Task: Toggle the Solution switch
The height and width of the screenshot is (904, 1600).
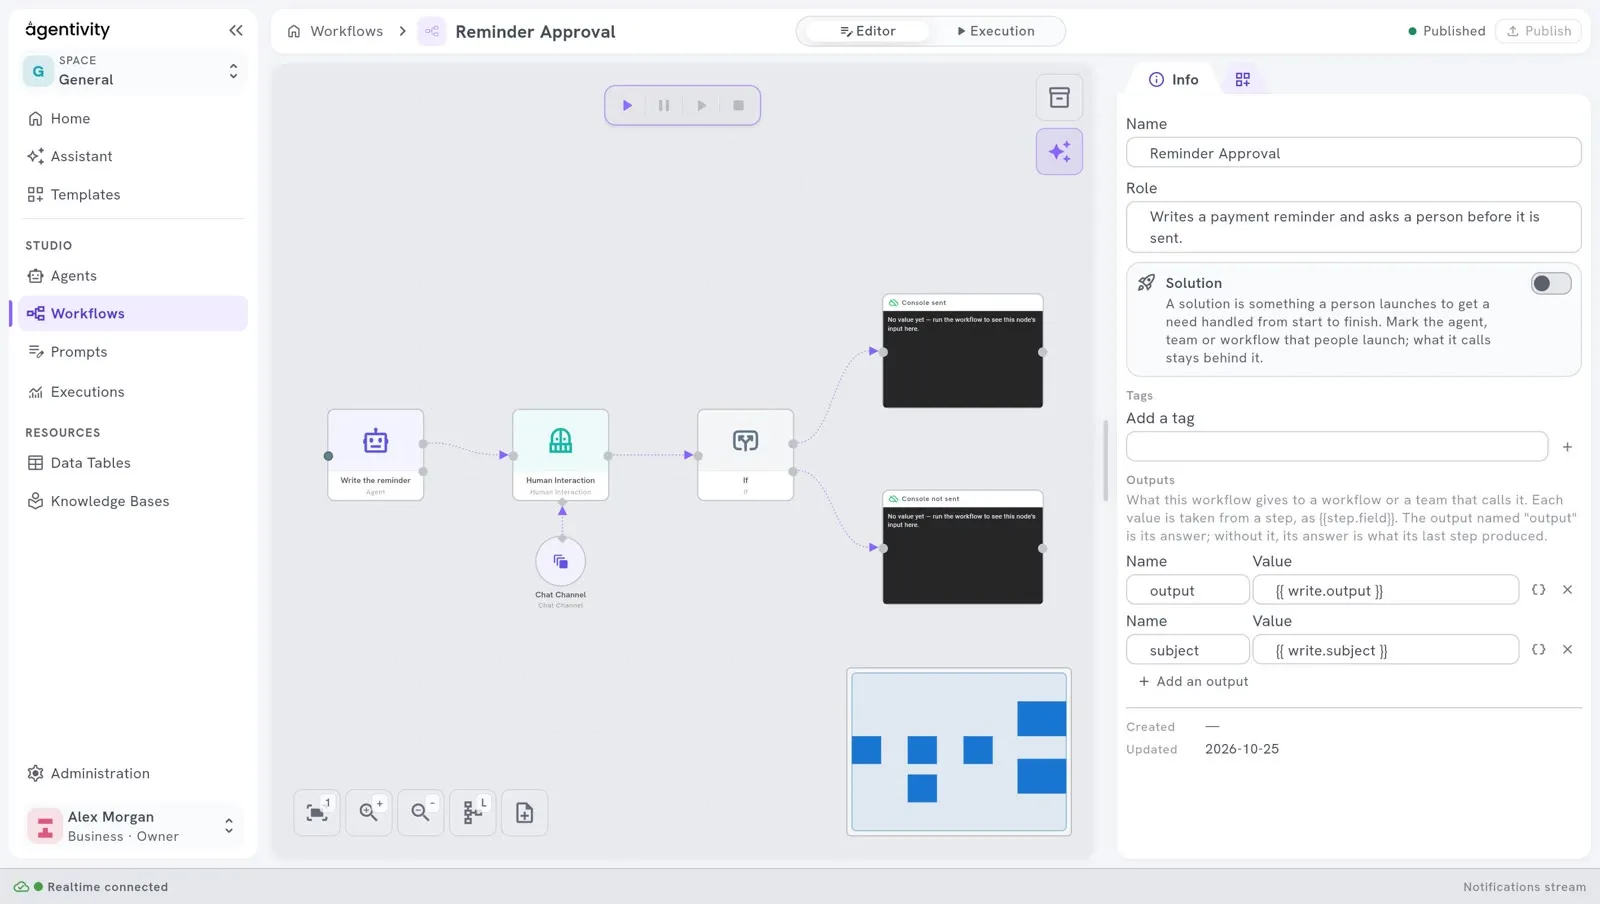Action: coord(1551,284)
